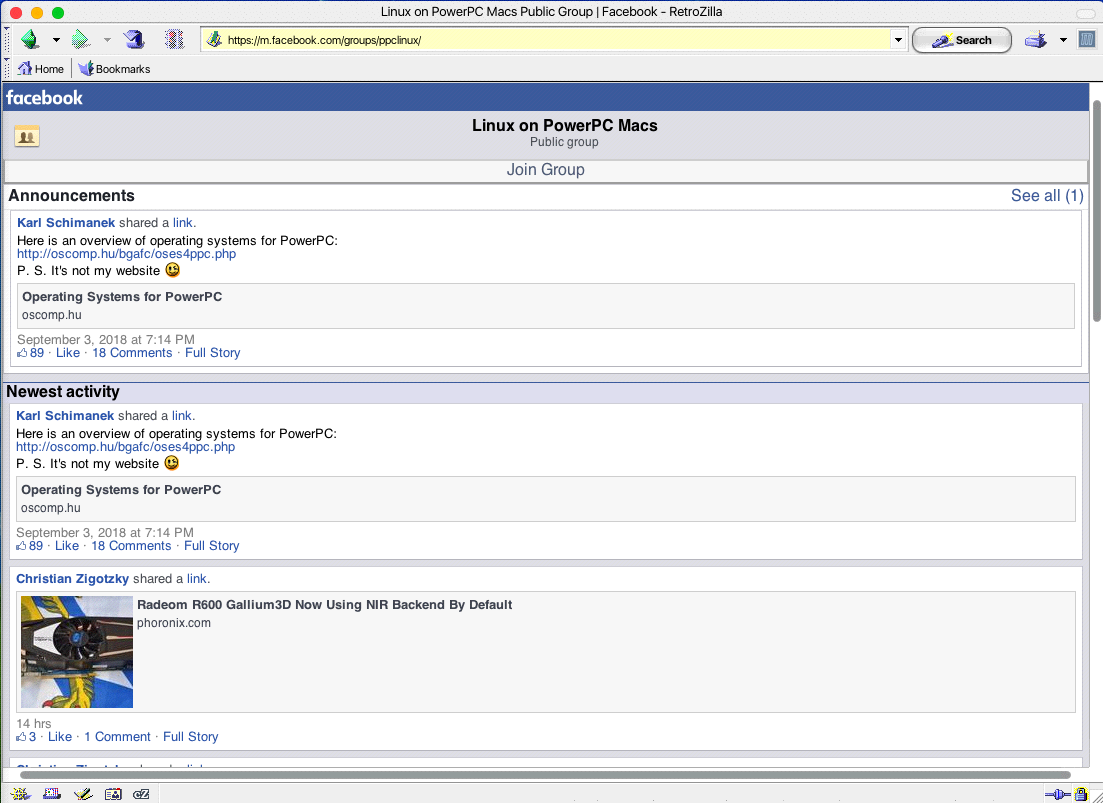The width and height of the screenshot is (1103, 803).
Task: Open the Composer icon in status bar
Action: [x=83, y=794]
